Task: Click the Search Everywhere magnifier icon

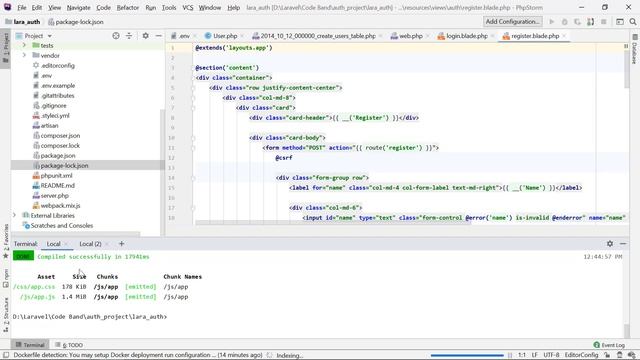Action: [633, 22]
